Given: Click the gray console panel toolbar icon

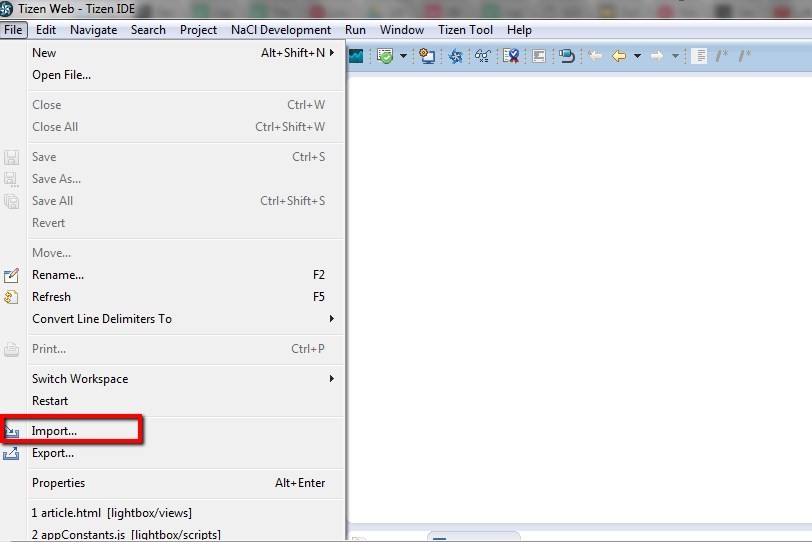Looking at the screenshot, I should tap(539, 56).
